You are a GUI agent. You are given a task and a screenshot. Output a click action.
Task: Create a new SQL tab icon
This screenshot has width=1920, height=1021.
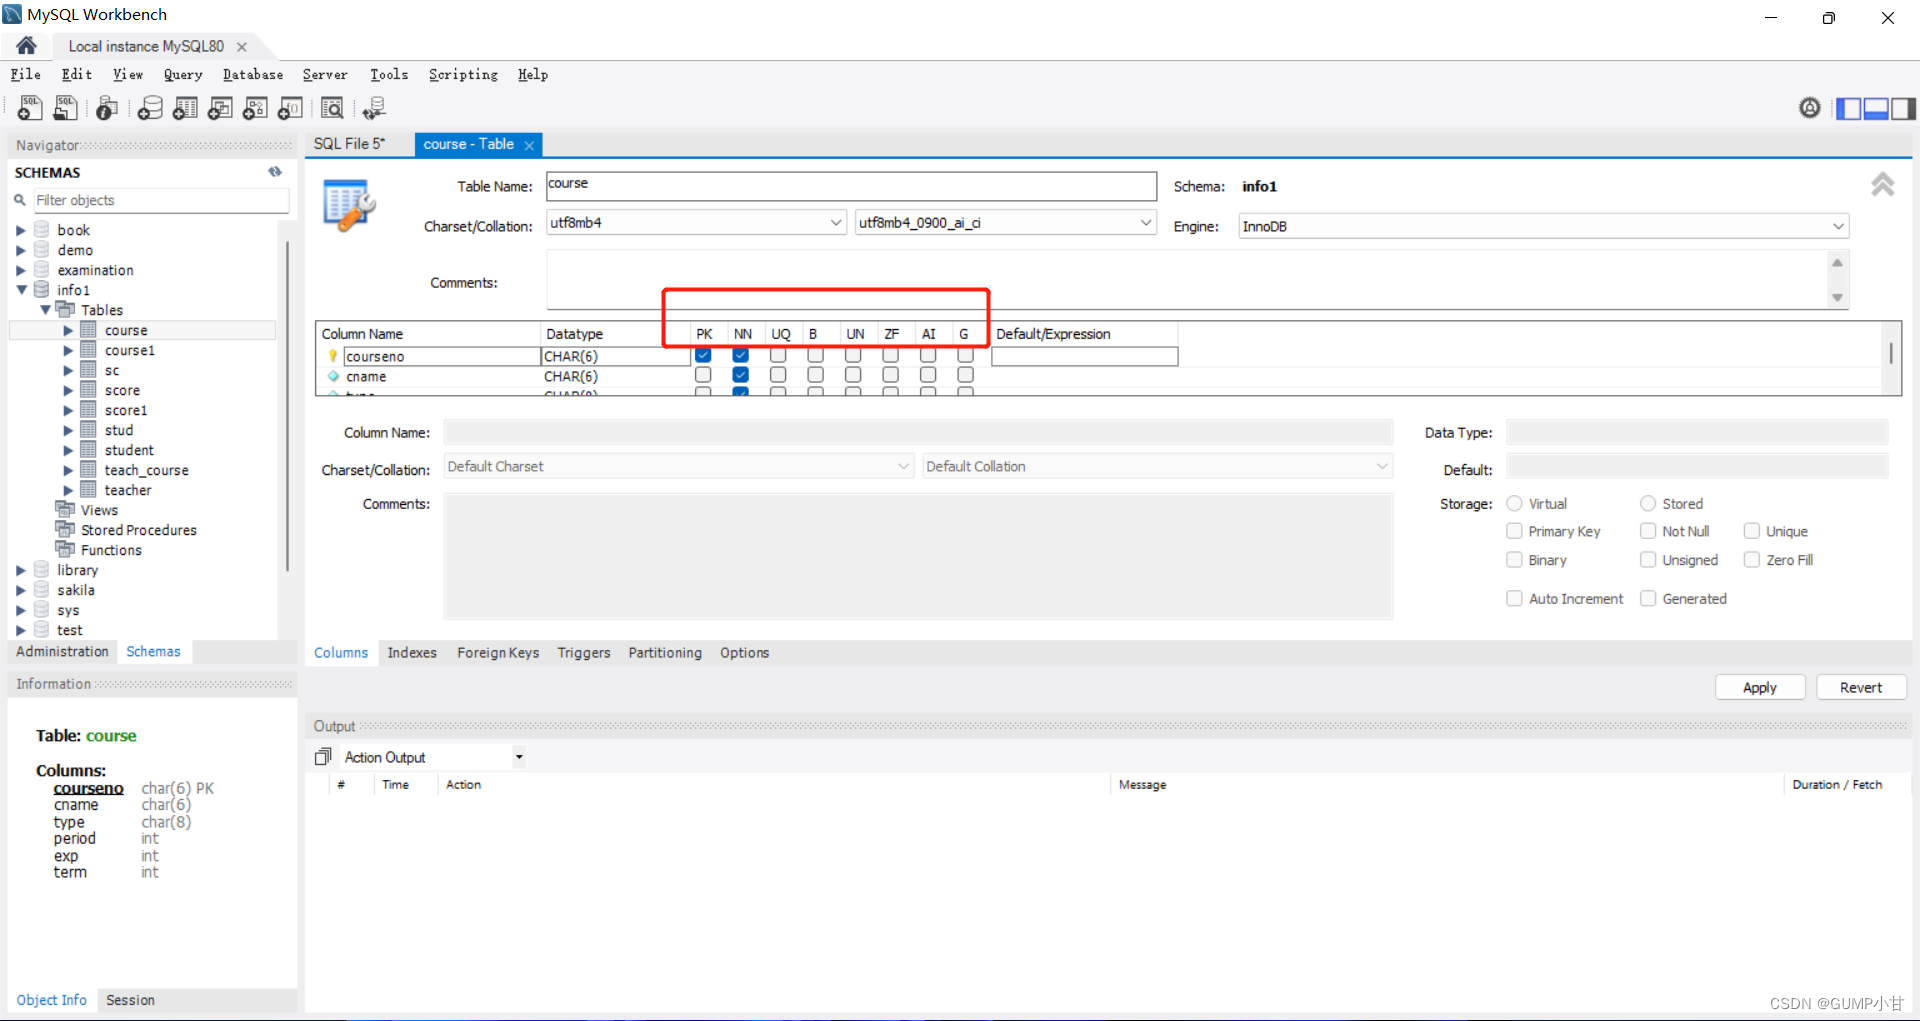pyautogui.click(x=30, y=107)
